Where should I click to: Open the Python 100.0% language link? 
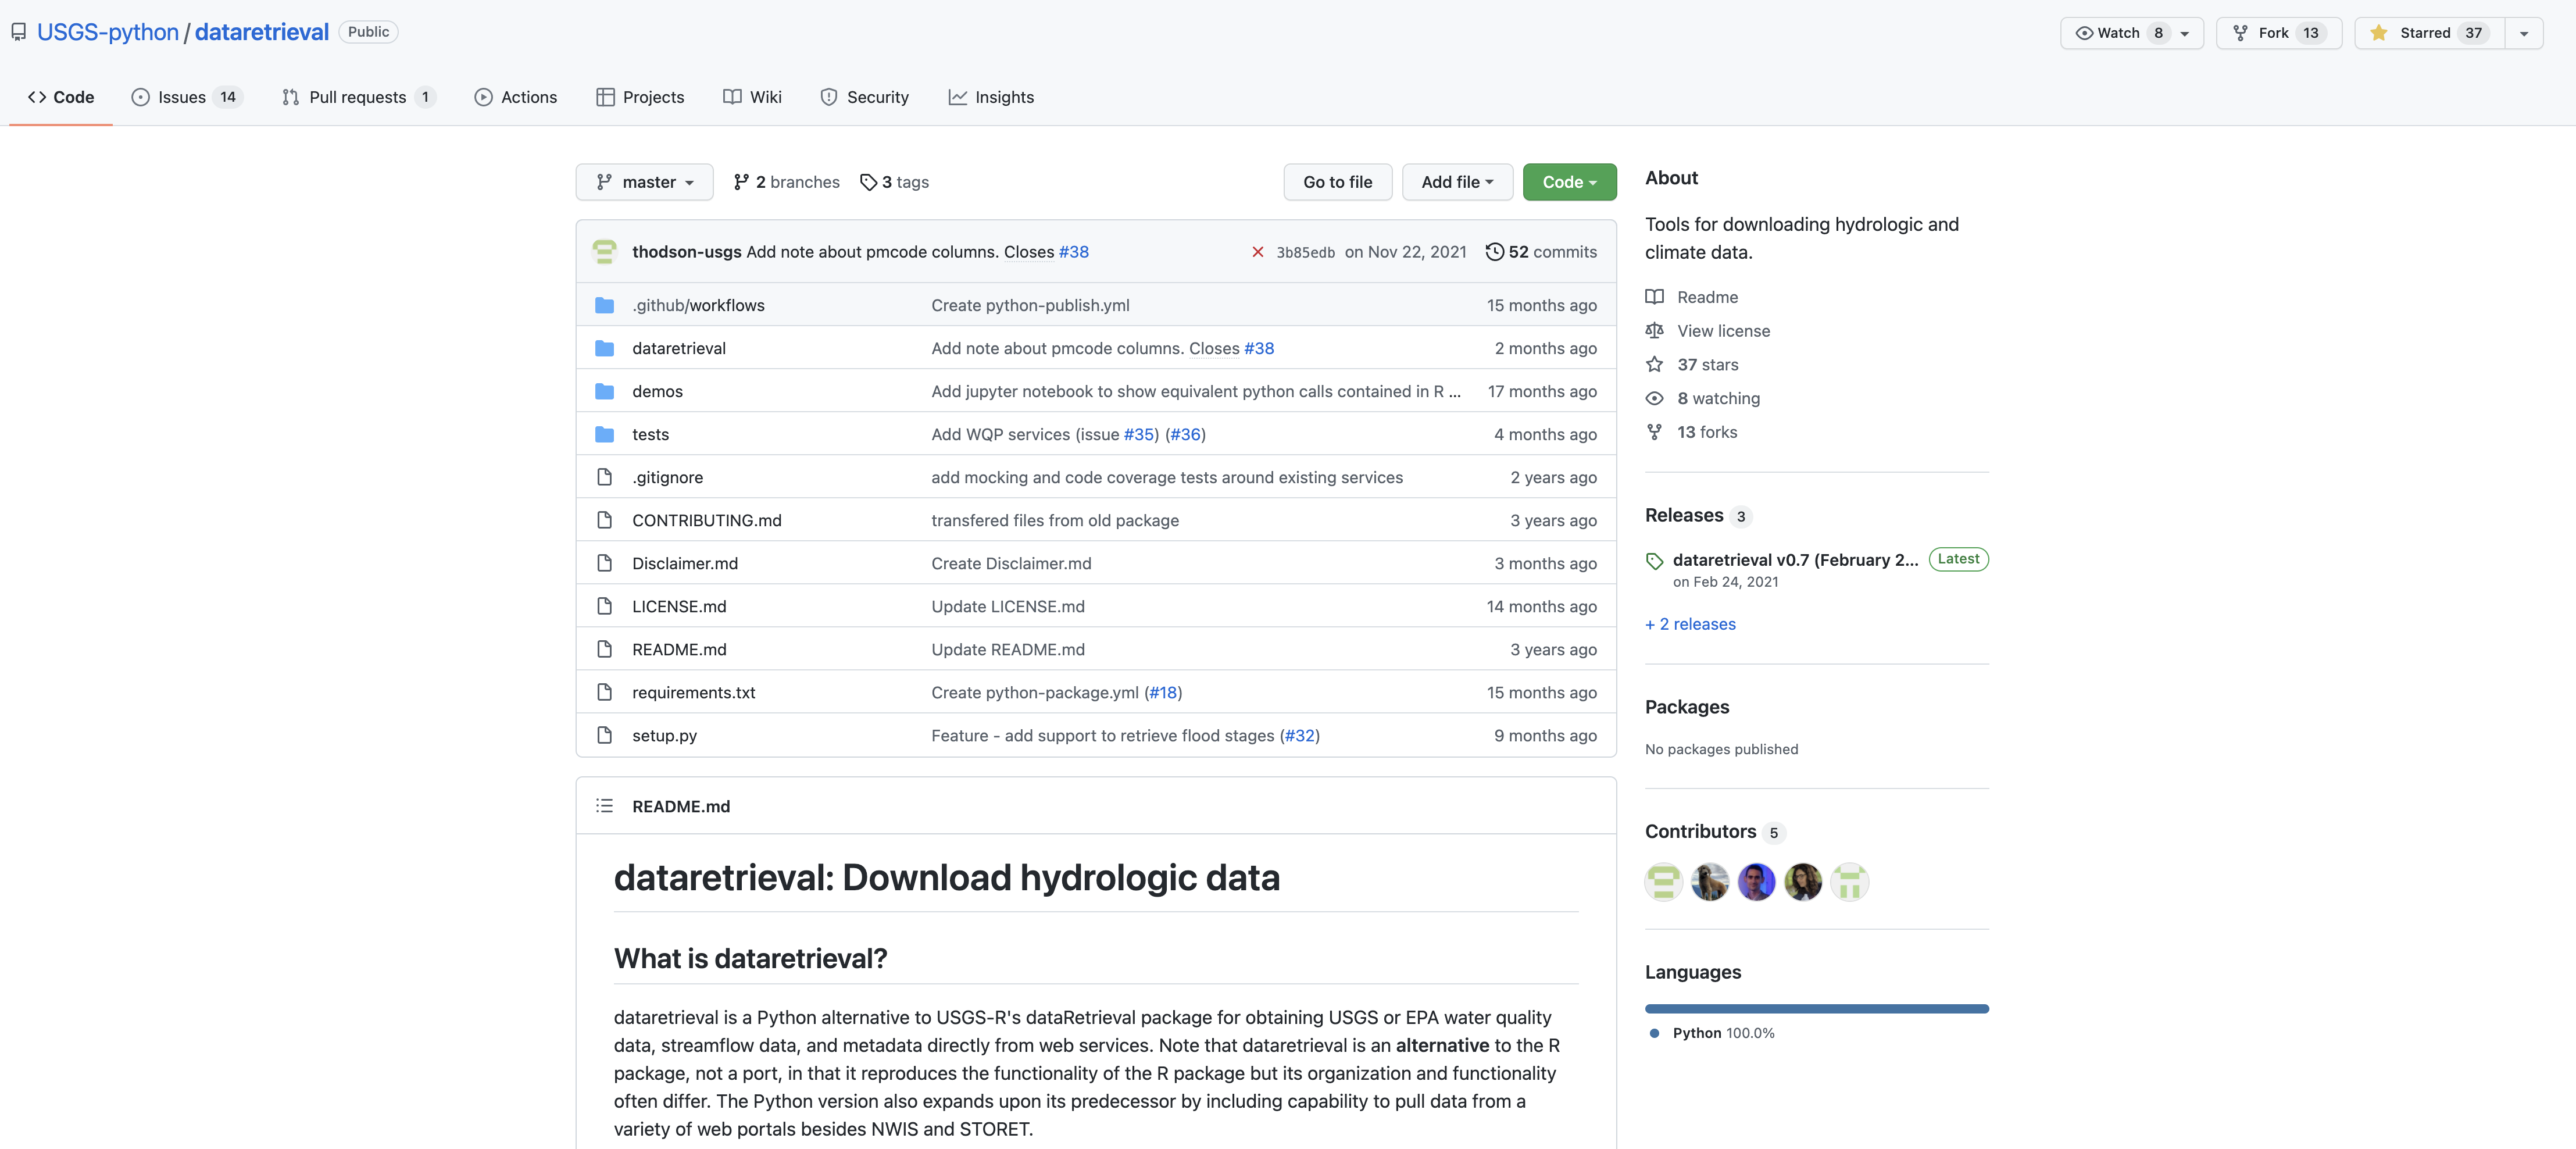1723,1033
